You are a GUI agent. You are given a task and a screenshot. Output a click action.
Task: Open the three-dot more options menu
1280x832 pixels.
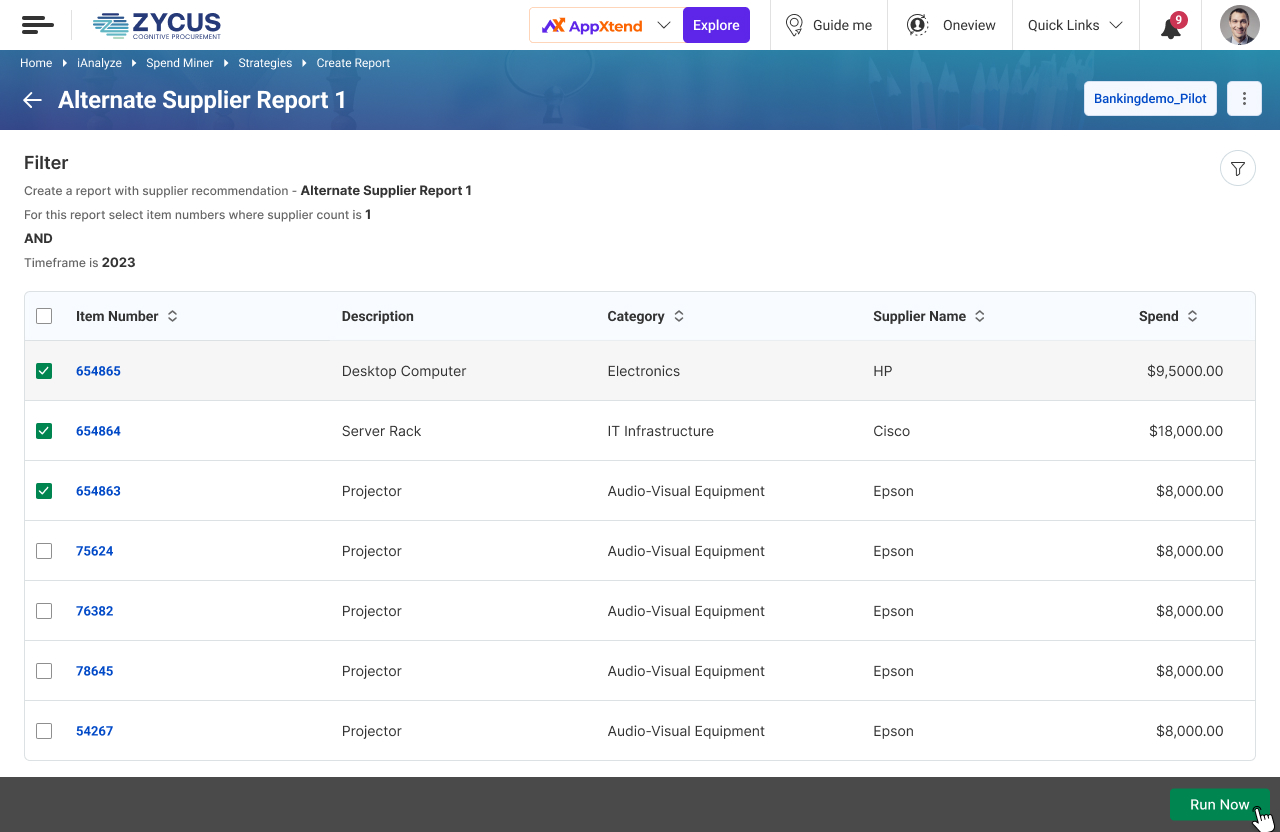[1244, 99]
